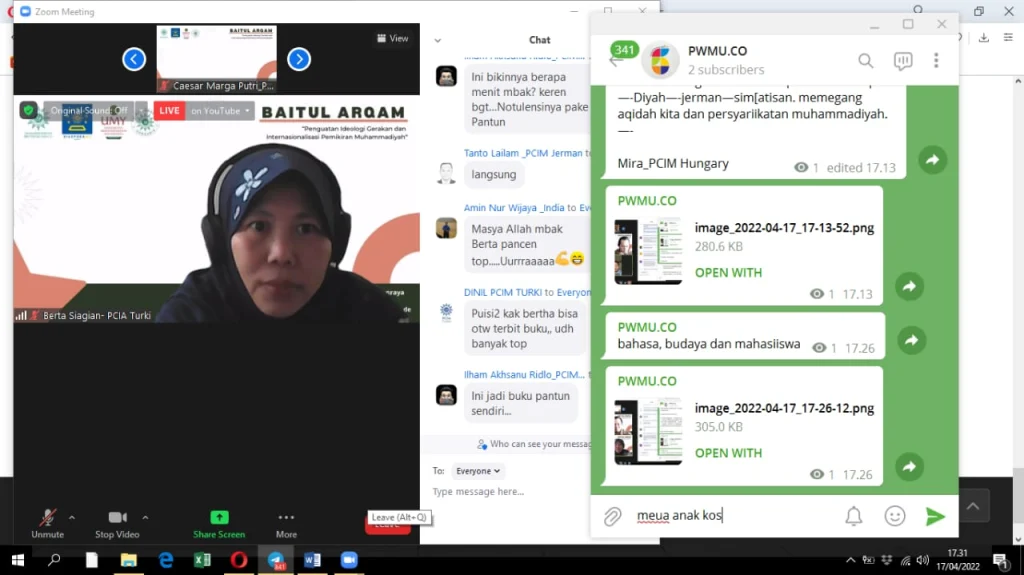The image size is (1024, 575).
Task: Open video options arrow beside Stop Video
Action: (x=146, y=518)
